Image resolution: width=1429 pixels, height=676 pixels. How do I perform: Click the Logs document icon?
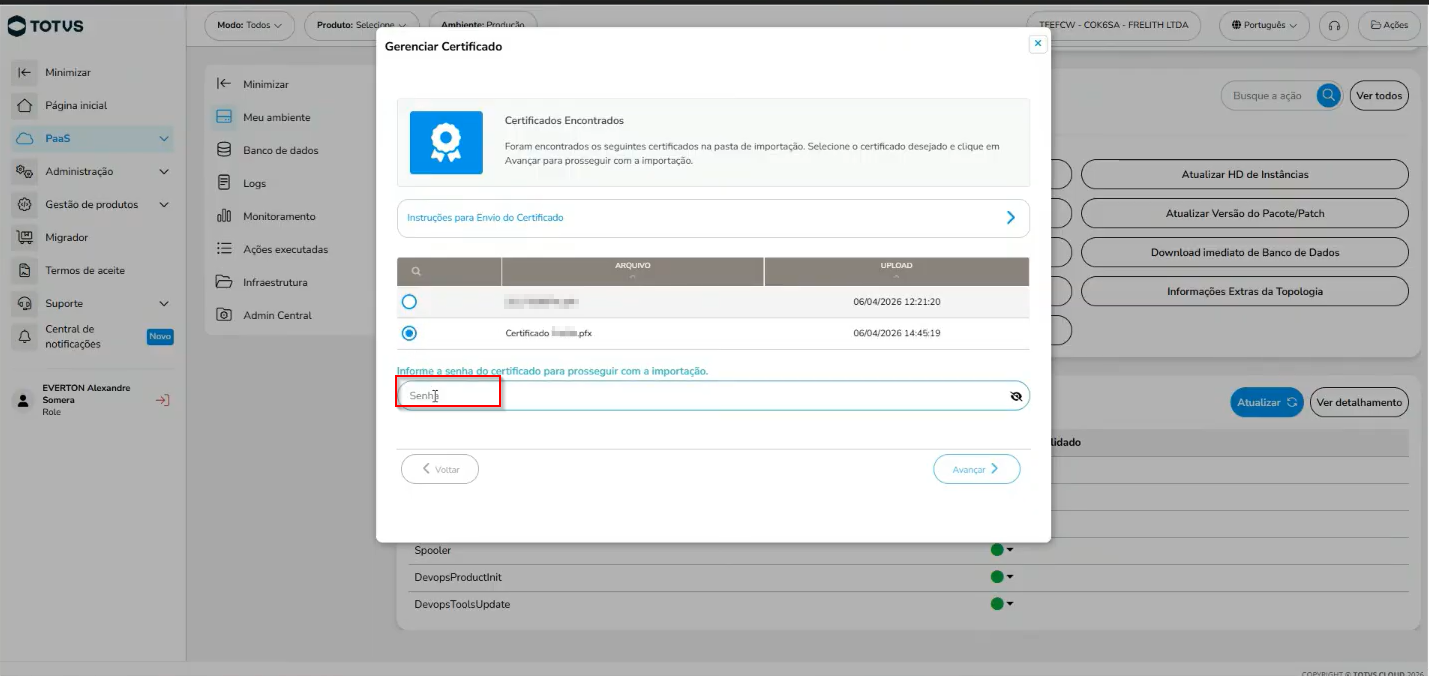224,183
